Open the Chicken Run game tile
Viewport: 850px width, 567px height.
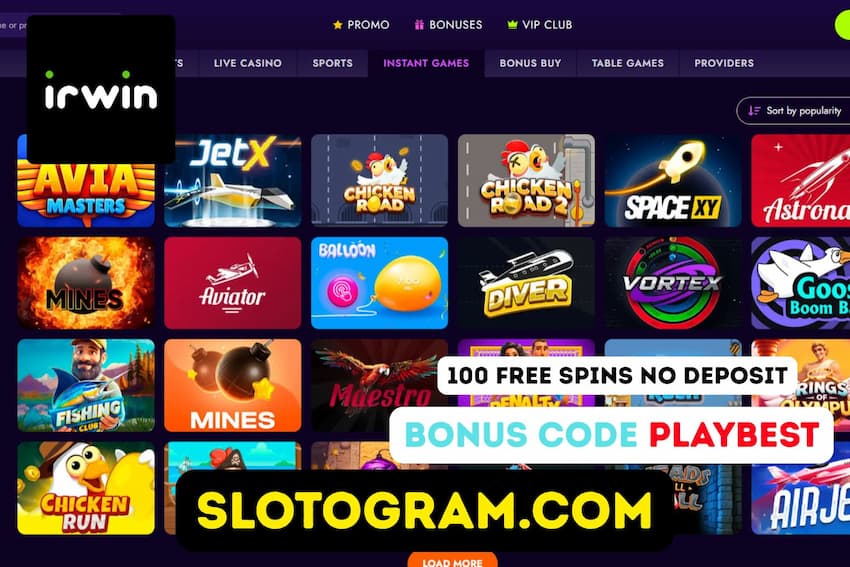pyautogui.click(x=86, y=488)
